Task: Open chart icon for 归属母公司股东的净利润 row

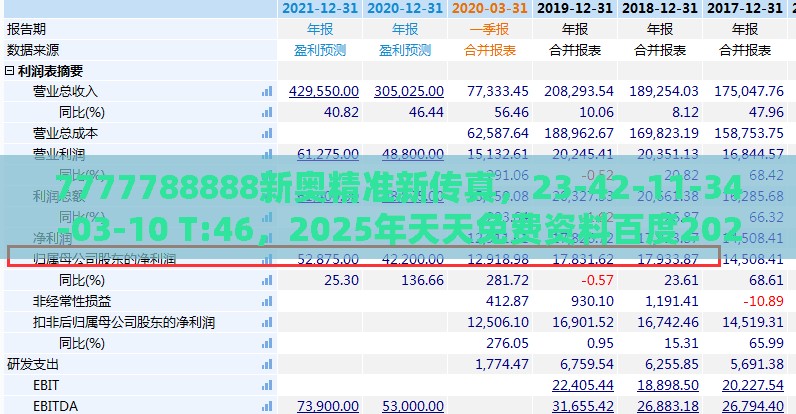Action: point(267,260)
